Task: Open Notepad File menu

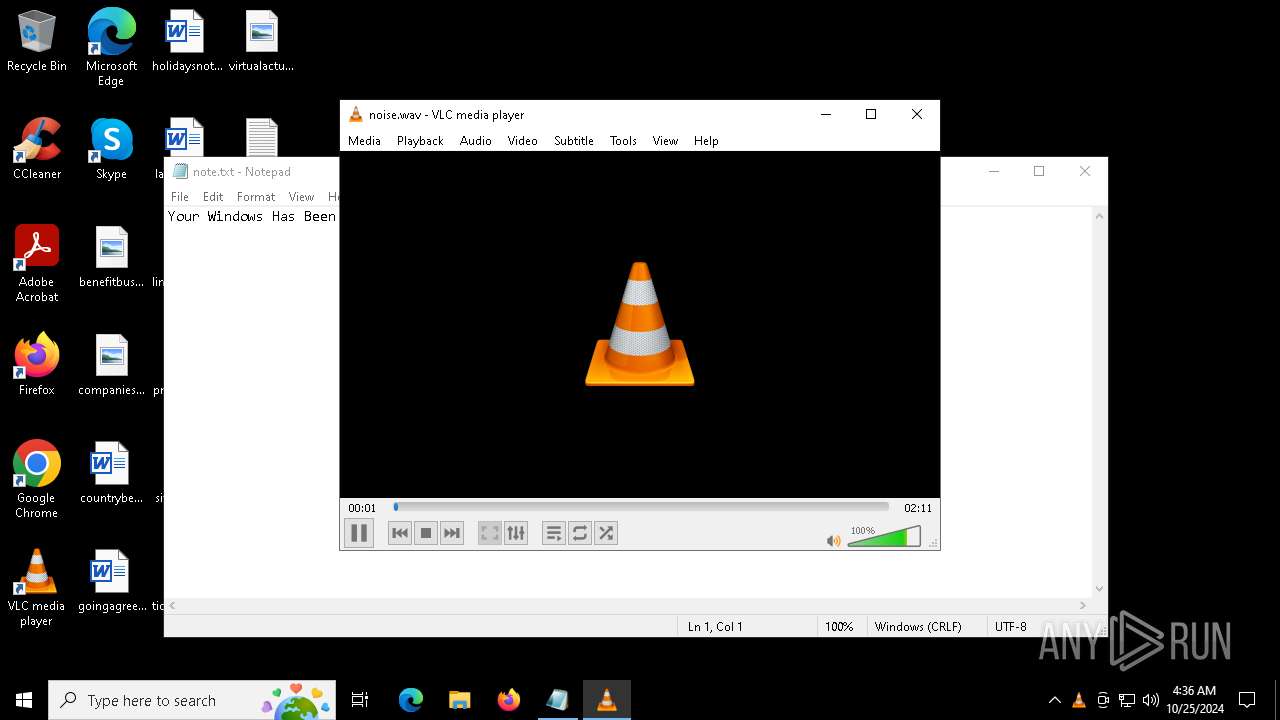Action: pos(180,197)
